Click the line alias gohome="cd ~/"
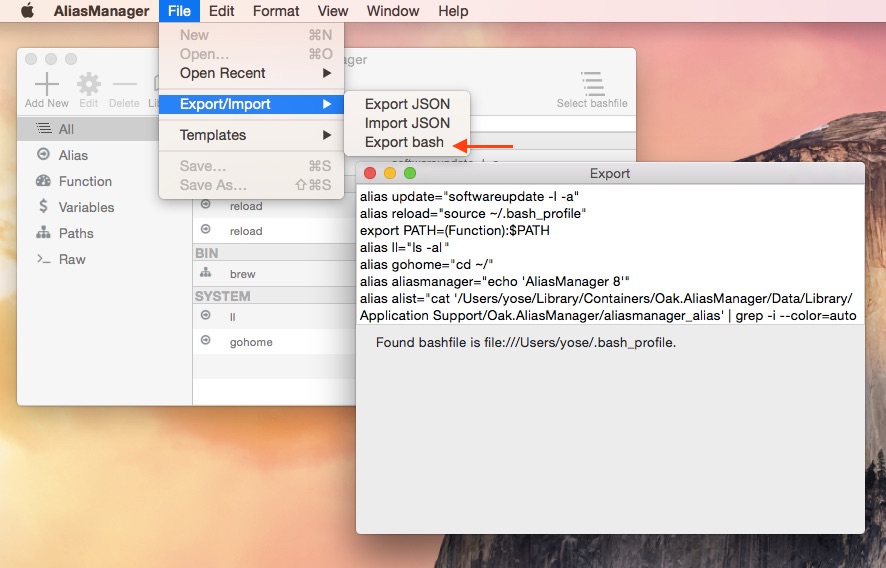This screenshot has width=886, height=568. tap(427, 265)
